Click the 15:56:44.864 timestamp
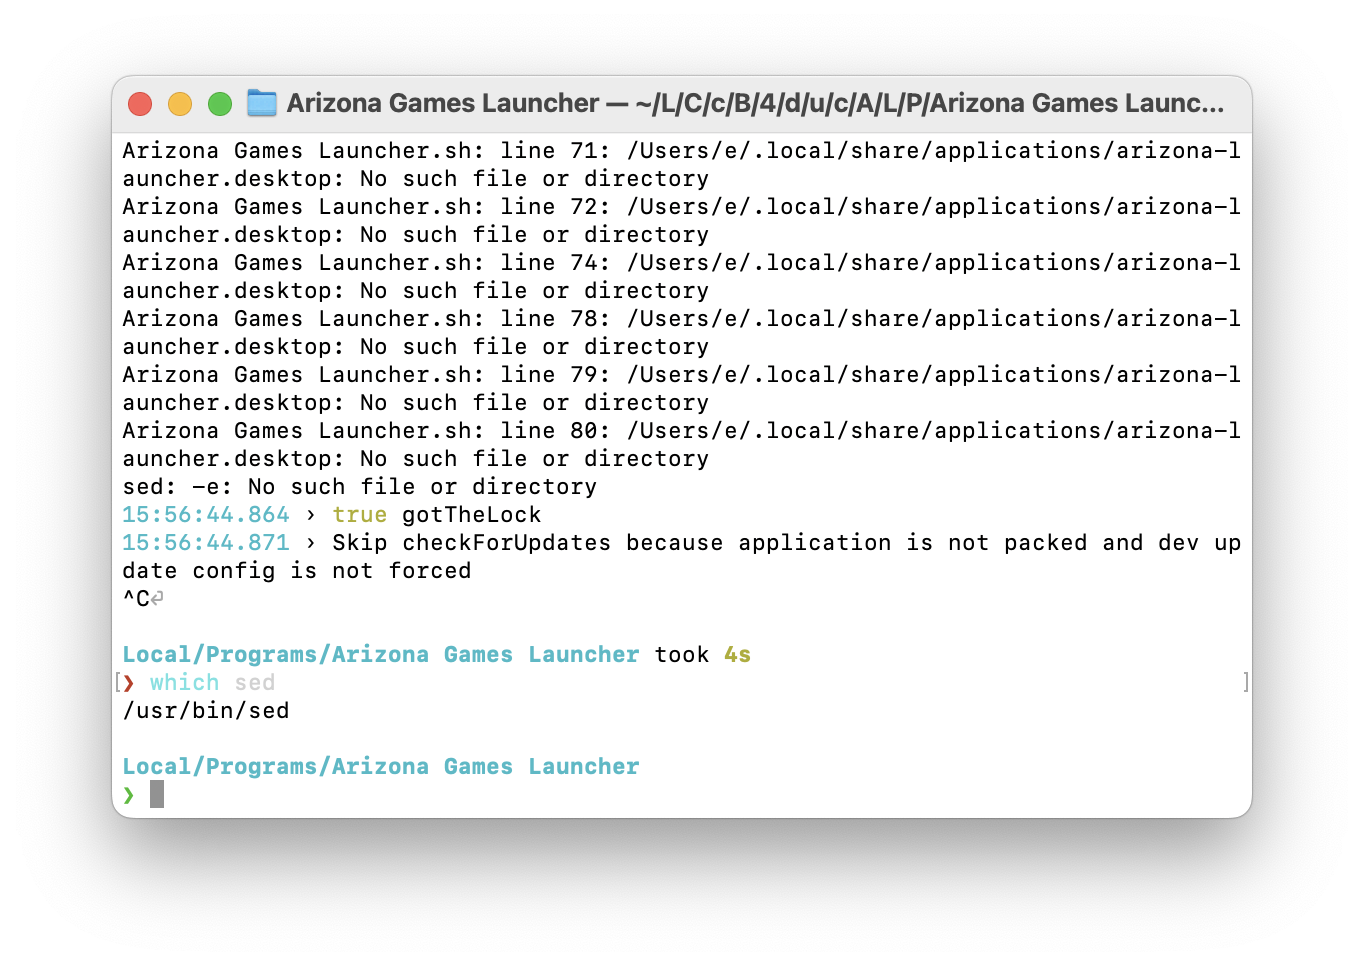1364x966 pixels. tap(206, 515)
